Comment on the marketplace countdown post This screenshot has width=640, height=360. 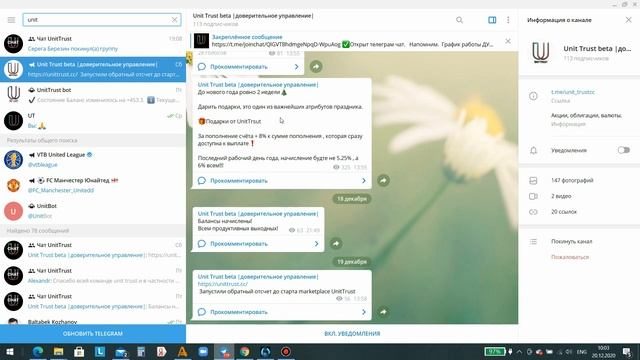coord(282,312)
